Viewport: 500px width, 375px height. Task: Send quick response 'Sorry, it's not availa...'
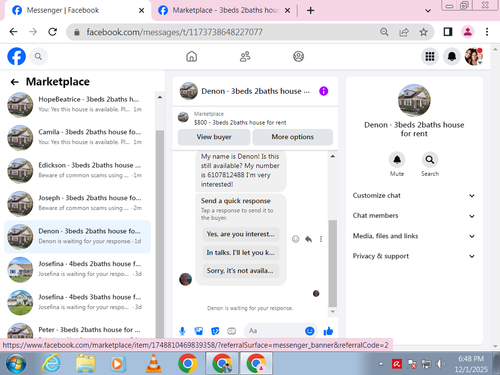click(x=240, y=271)
